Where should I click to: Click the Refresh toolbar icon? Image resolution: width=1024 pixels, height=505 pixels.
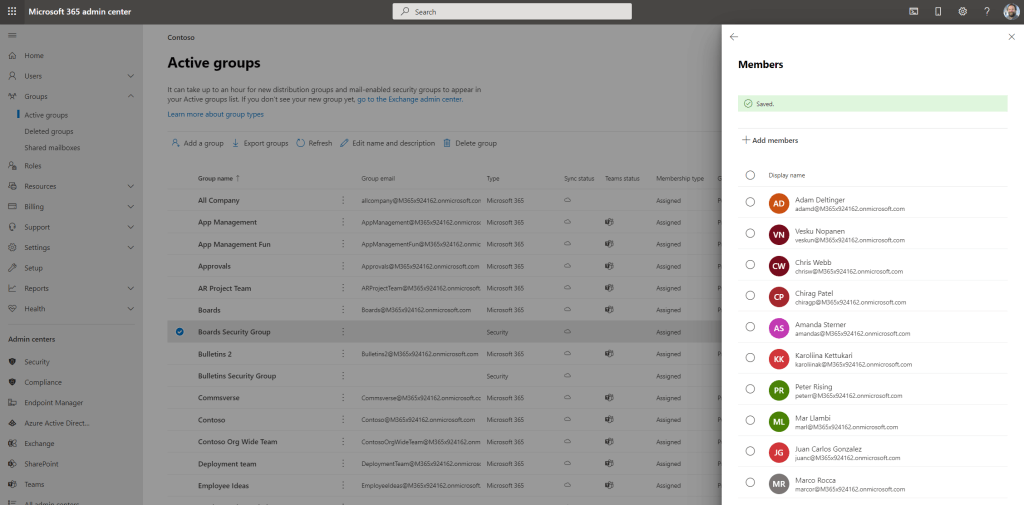pyautogui.click(x=301, y=143)
